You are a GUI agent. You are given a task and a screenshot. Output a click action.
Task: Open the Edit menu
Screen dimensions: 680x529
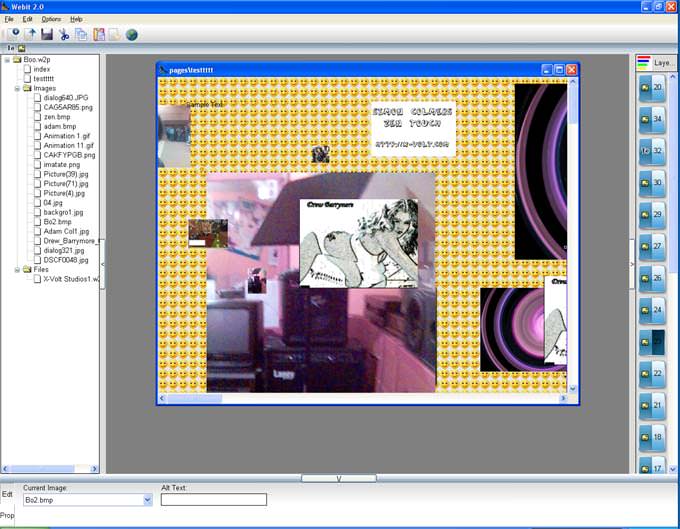pos(27,19)
